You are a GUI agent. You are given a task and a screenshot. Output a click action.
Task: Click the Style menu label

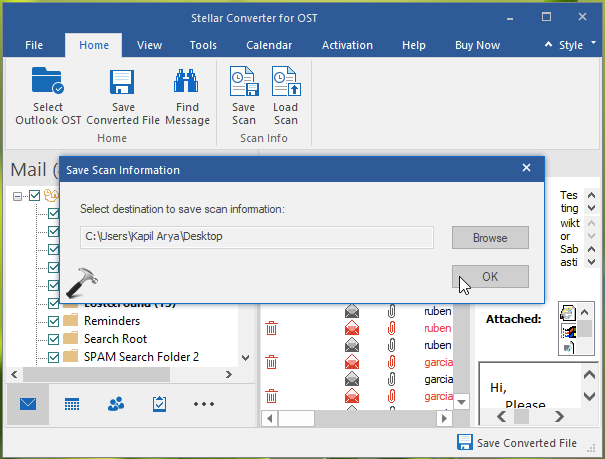pos(571,45)
